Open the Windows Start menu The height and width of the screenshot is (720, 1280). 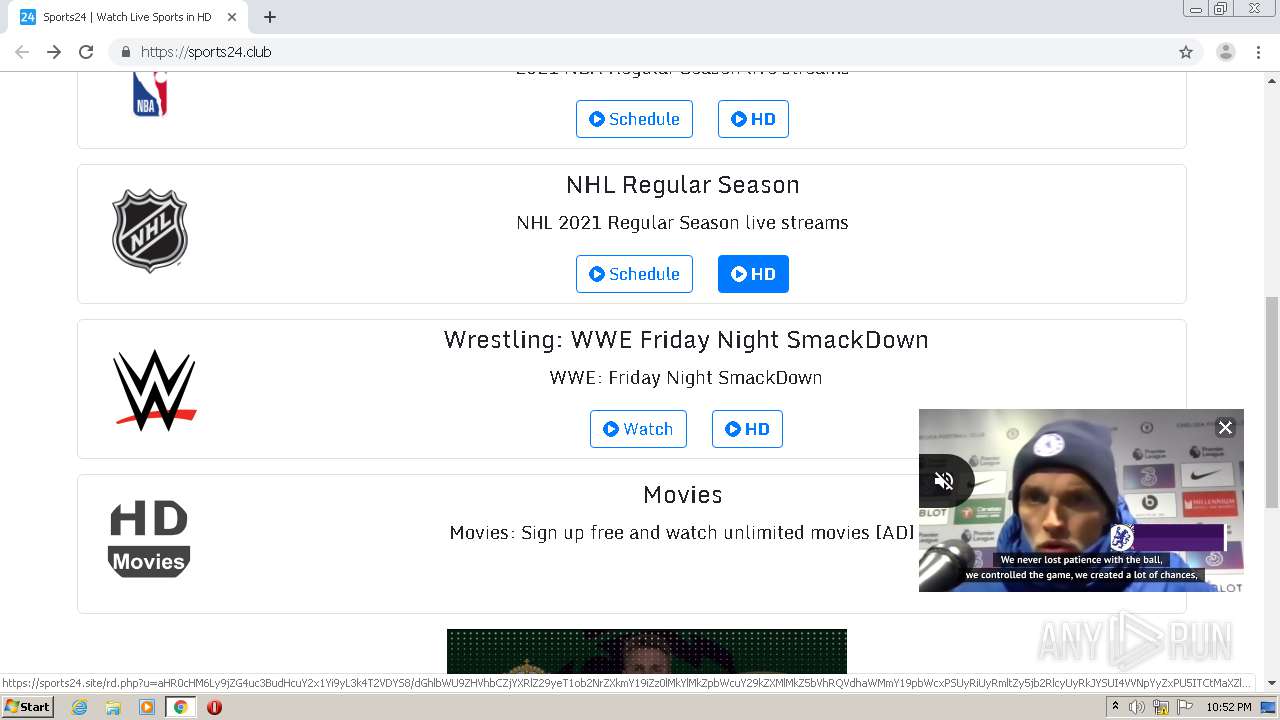tap(28, 707)
